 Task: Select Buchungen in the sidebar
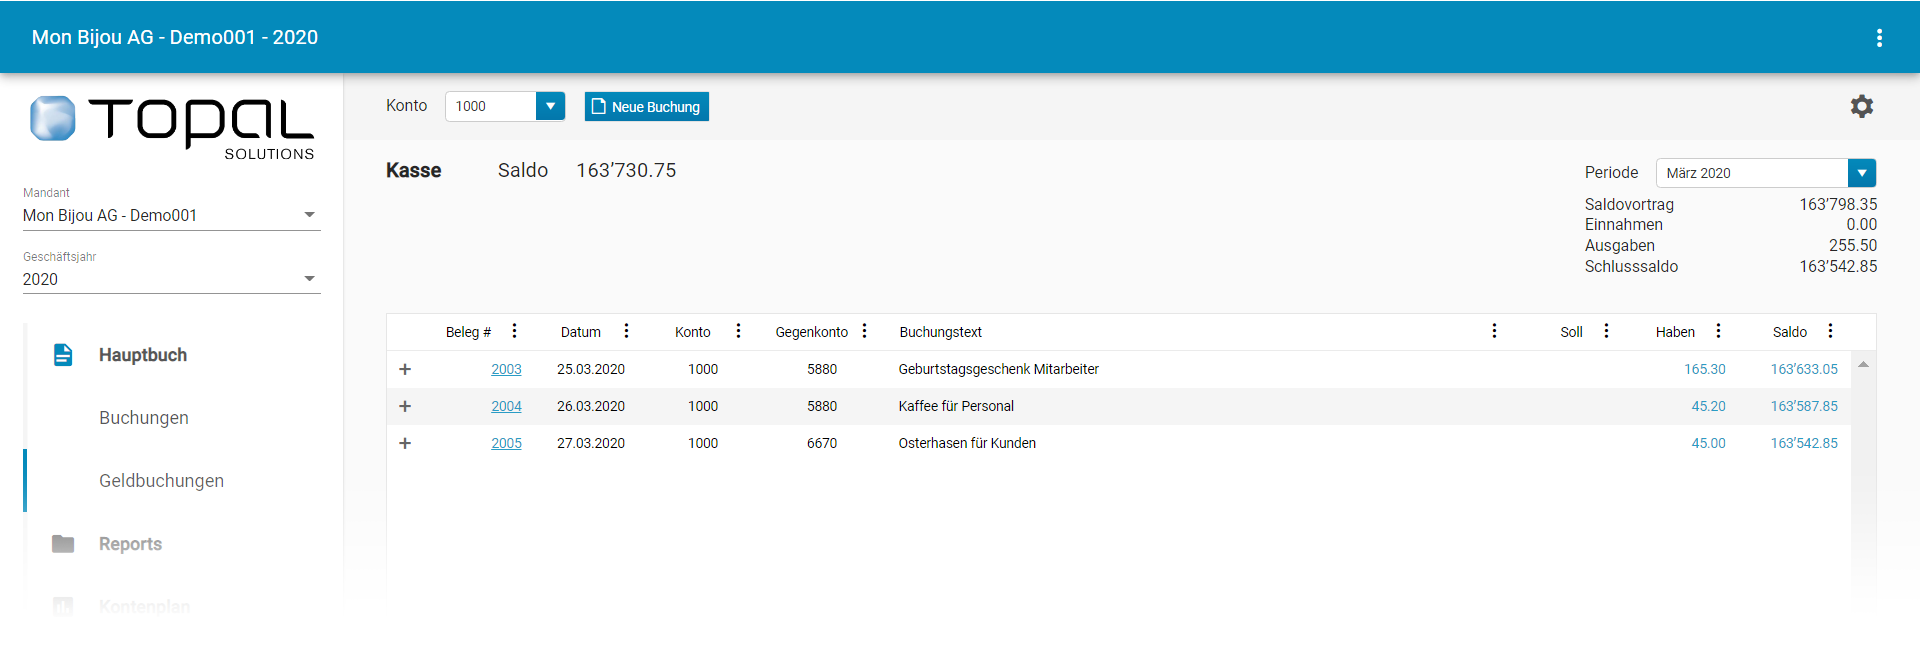144,418
